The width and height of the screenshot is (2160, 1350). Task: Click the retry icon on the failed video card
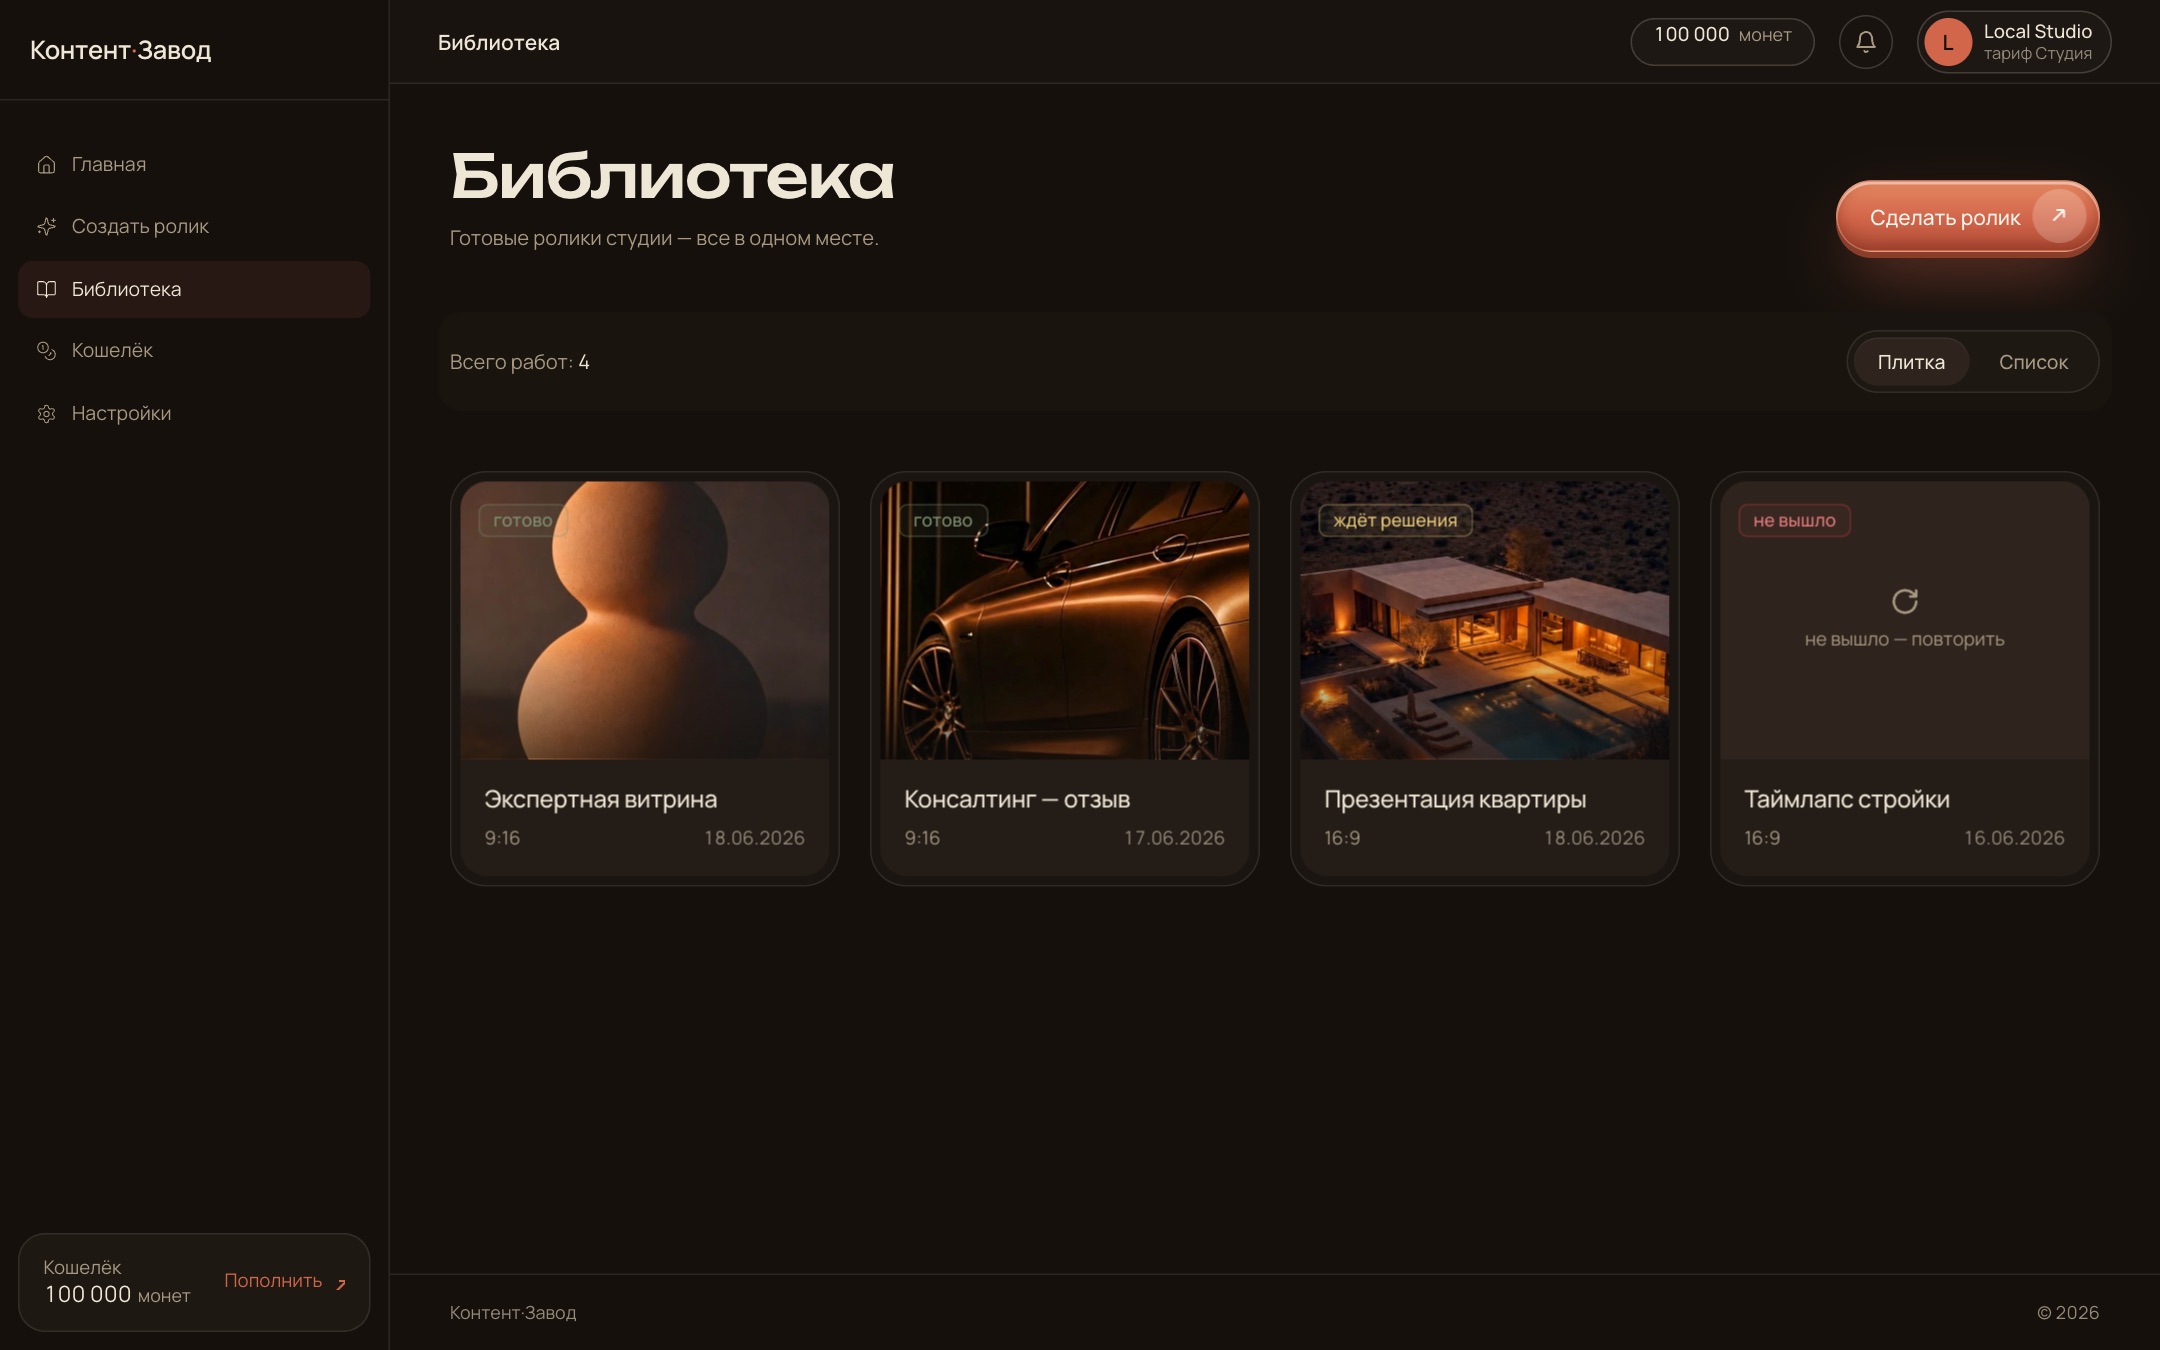[1904, 601]
